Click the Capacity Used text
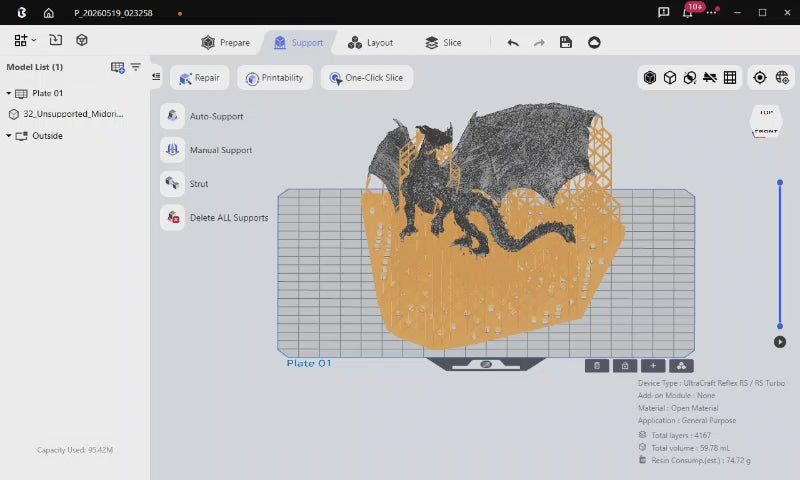The height and width of the screenshot is (480, 800). pos(74,450)
